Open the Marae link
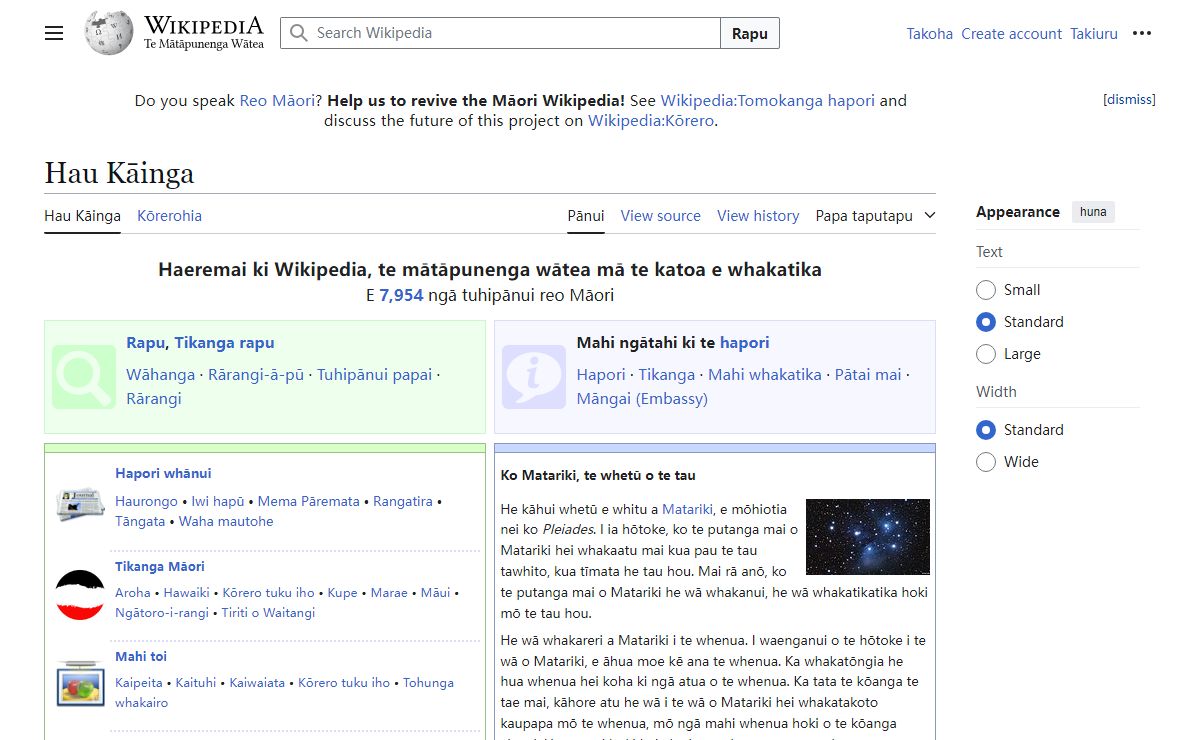 (x=389, y=592)
